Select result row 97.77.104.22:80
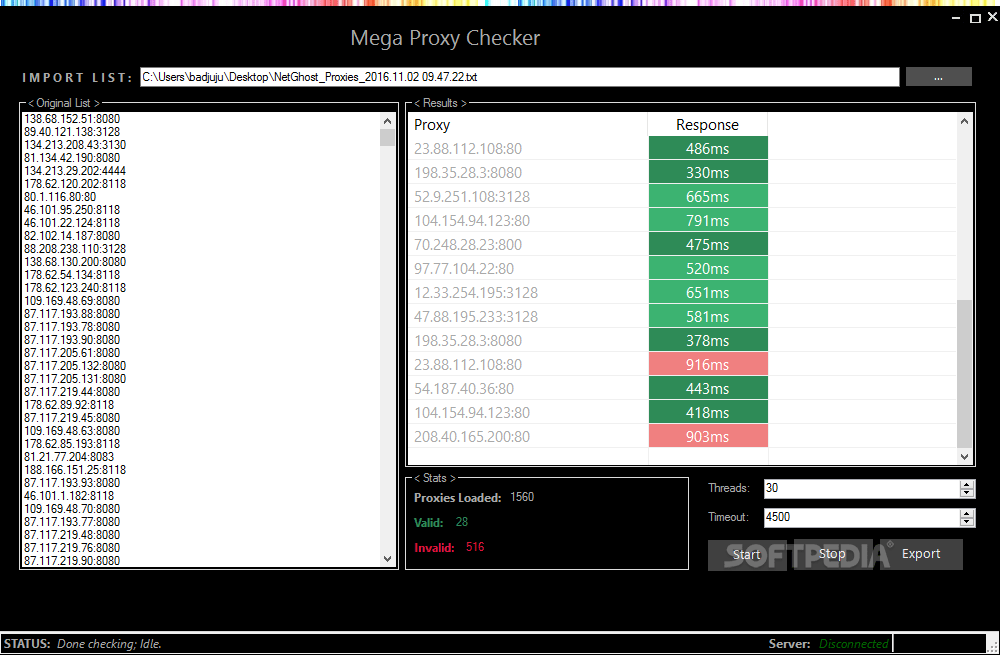This screenshot has height=655, width=1000. tap(682, 269)
